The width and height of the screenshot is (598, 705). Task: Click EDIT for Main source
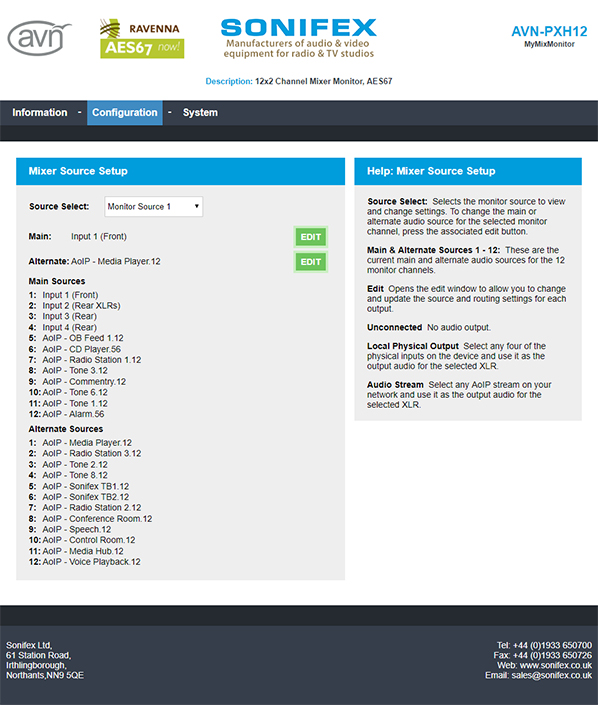pyautogui.click(x=311, y=237)
